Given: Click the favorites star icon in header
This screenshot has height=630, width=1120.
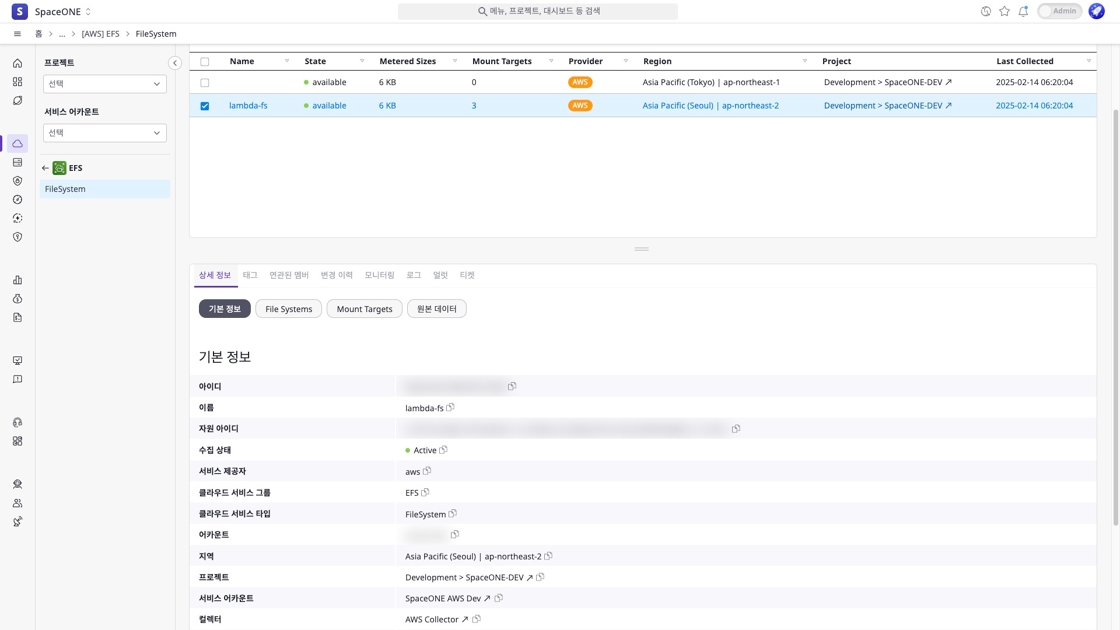Looking at the screenshot, I should (x=1004, y=11).
